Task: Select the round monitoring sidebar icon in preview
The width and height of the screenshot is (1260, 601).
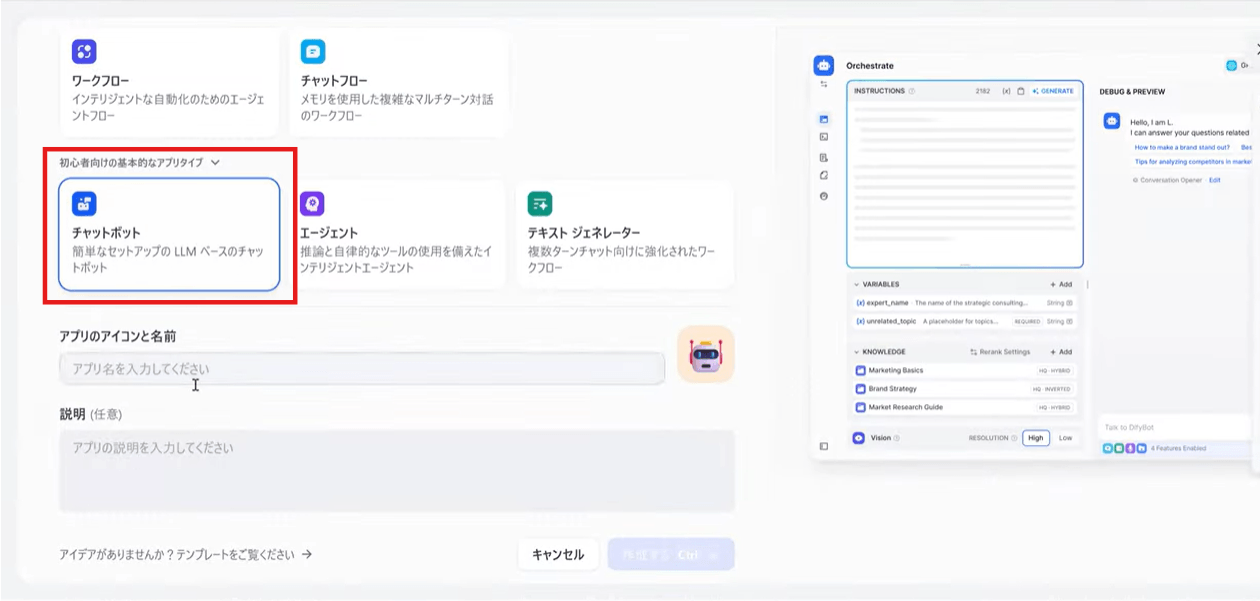Action: point(824,196)
